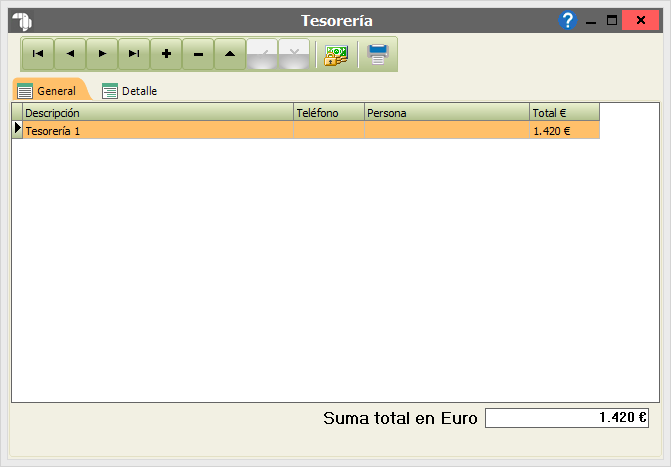Minimize the Tesorería window
671x467 pixels.
pyautogui.click(x=591, y=21)
